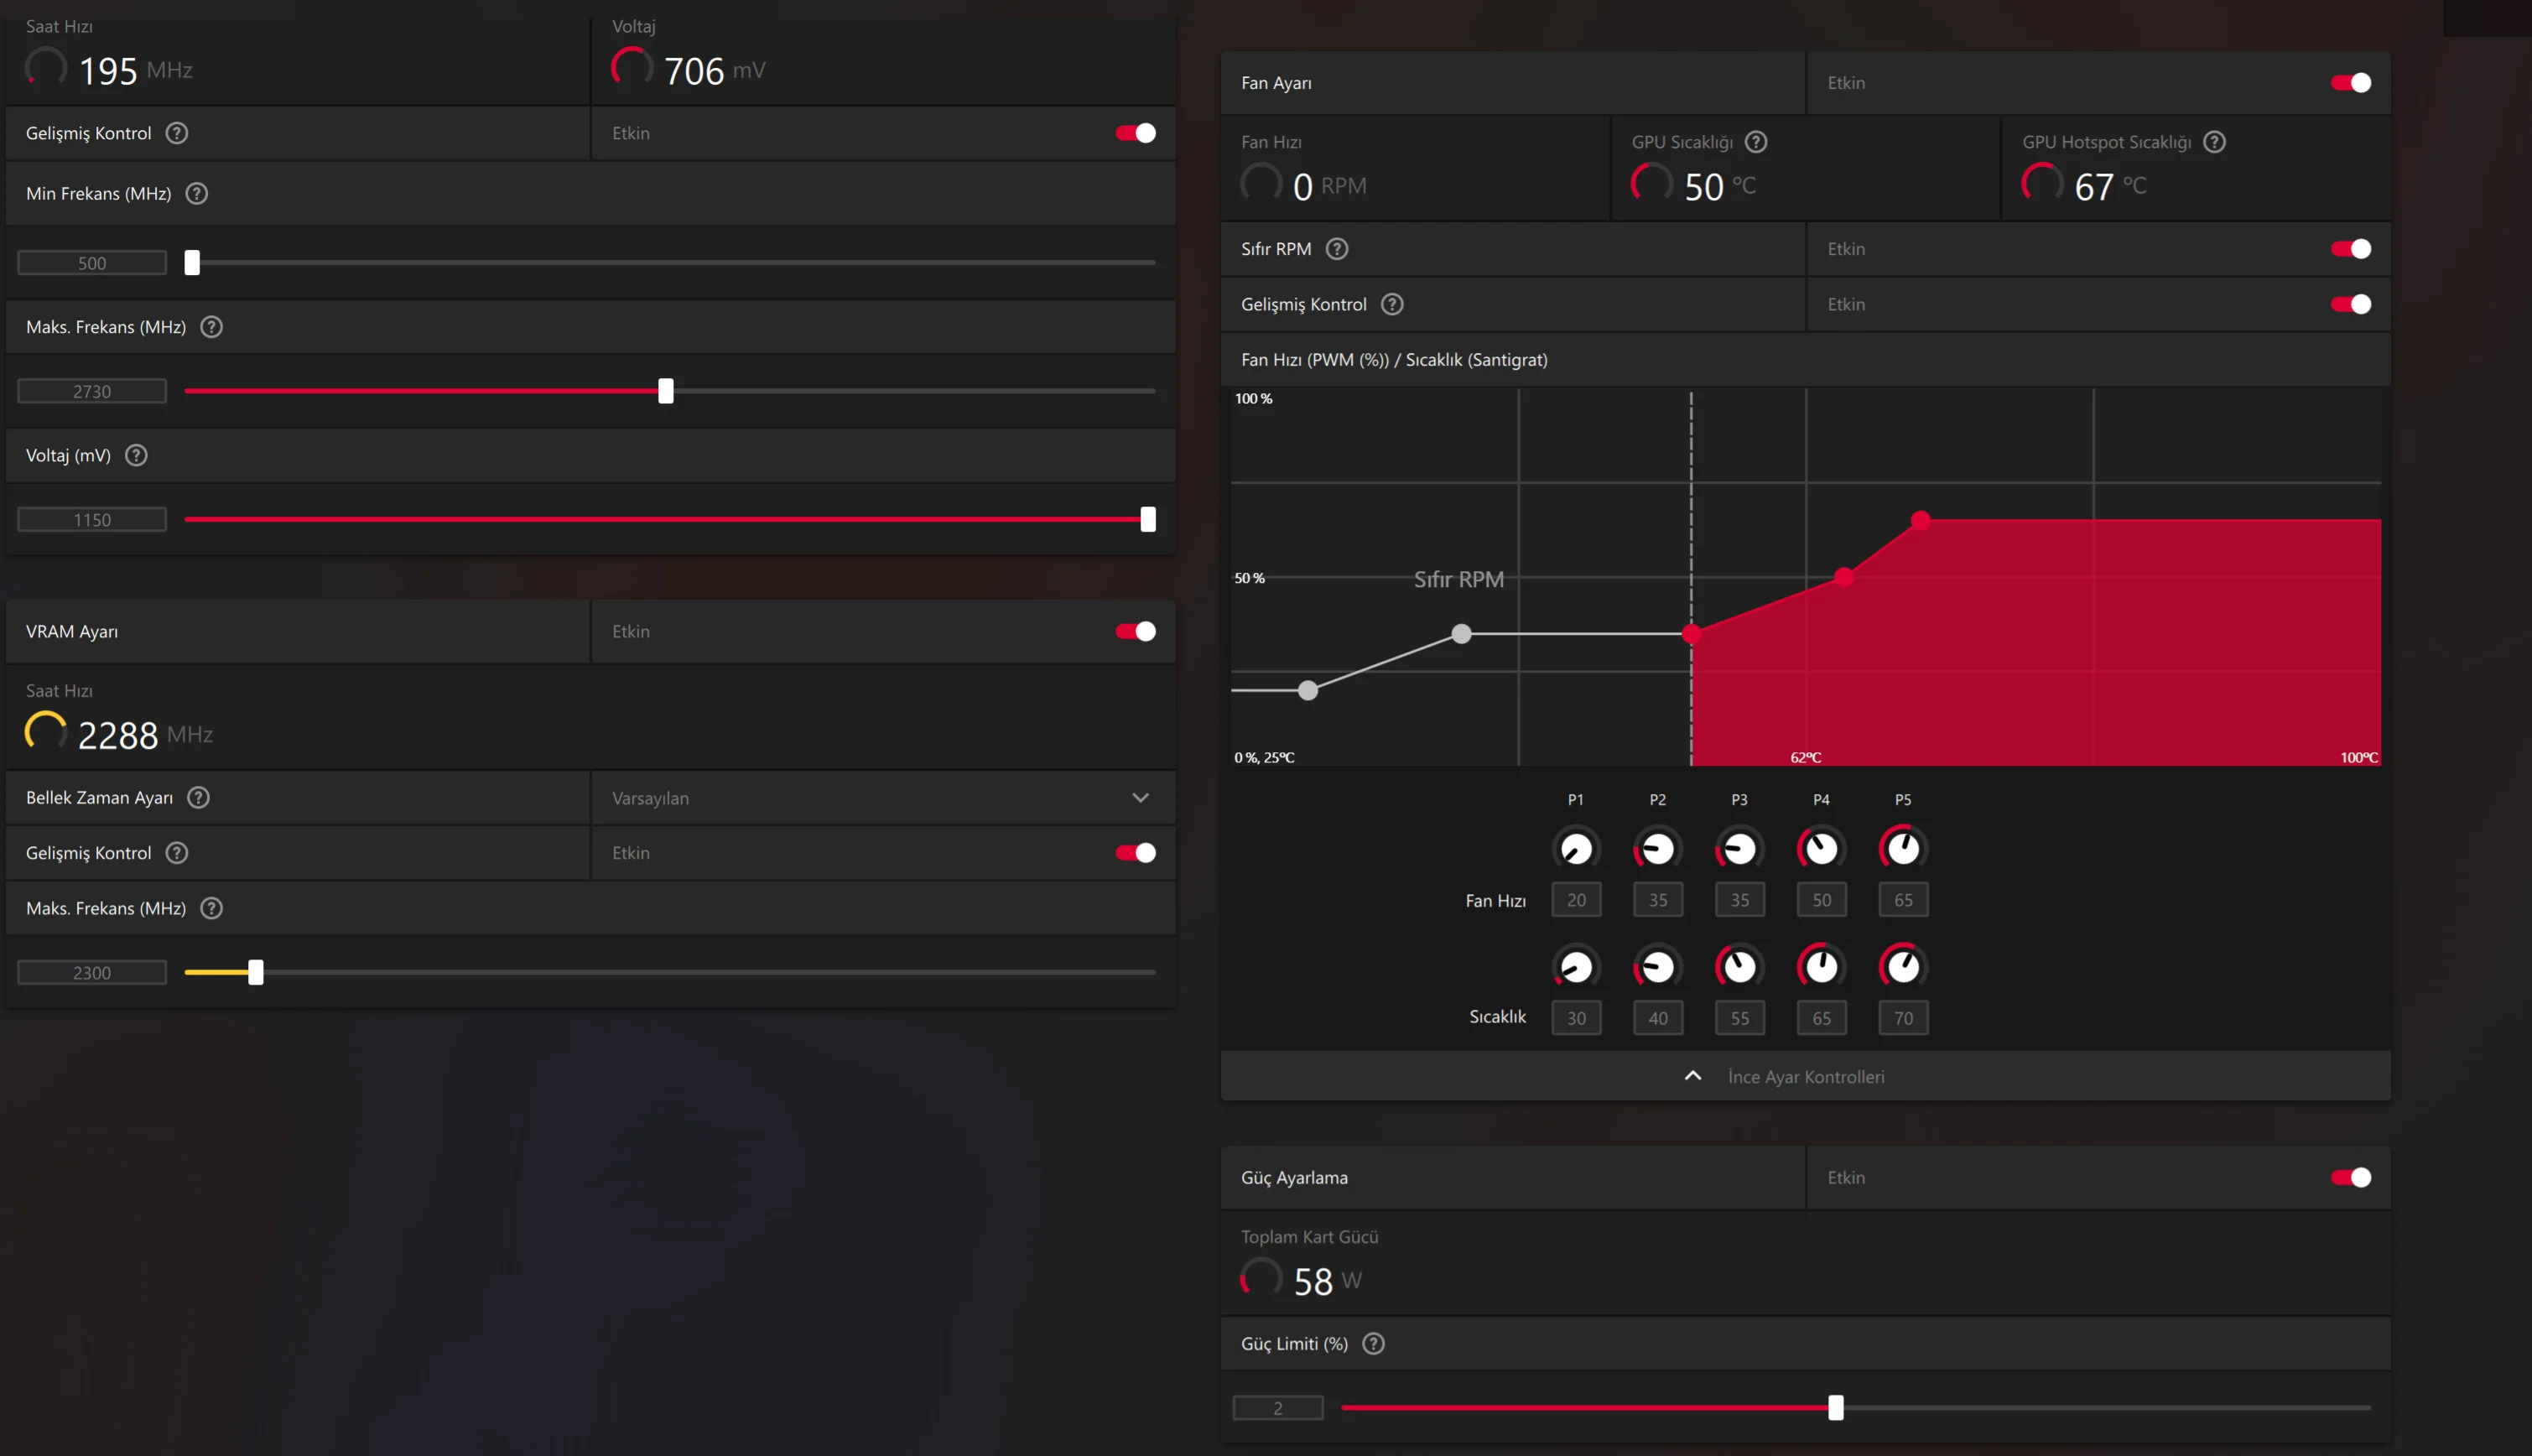The width and height of the screenshot is (2532, 1456).
Task: Open the Bellek Zaman Ayarı dropdown
Action: (x=881, y=798)
